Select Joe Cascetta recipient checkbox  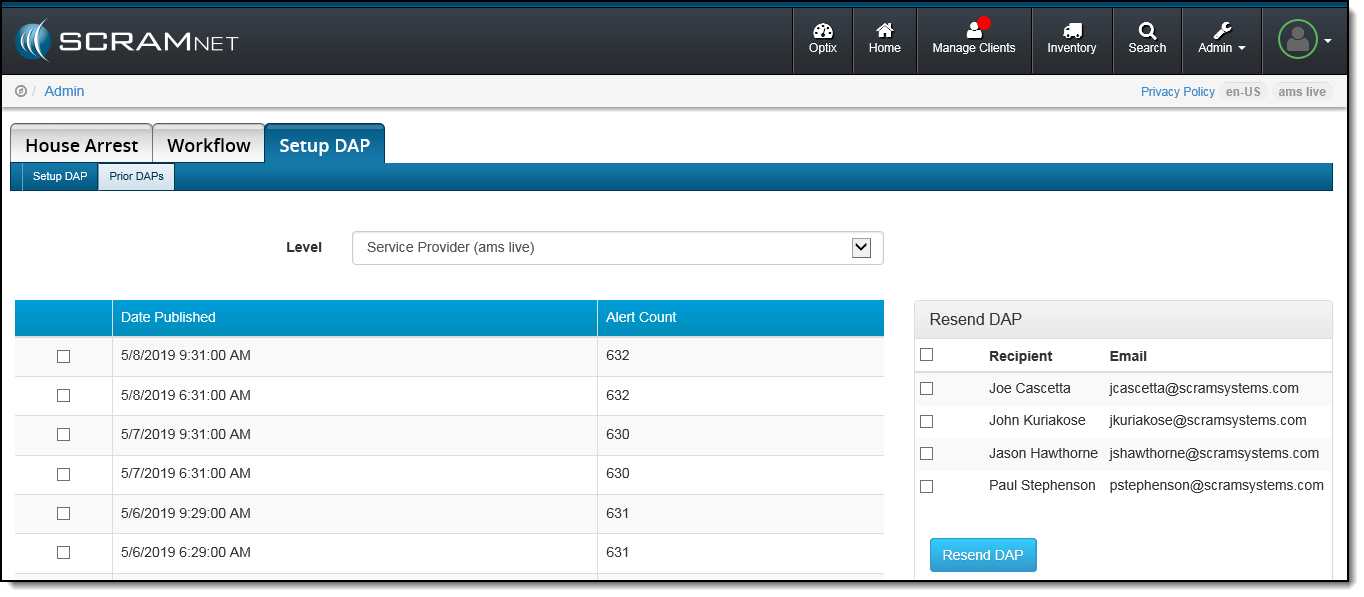[x=926, y=388]
